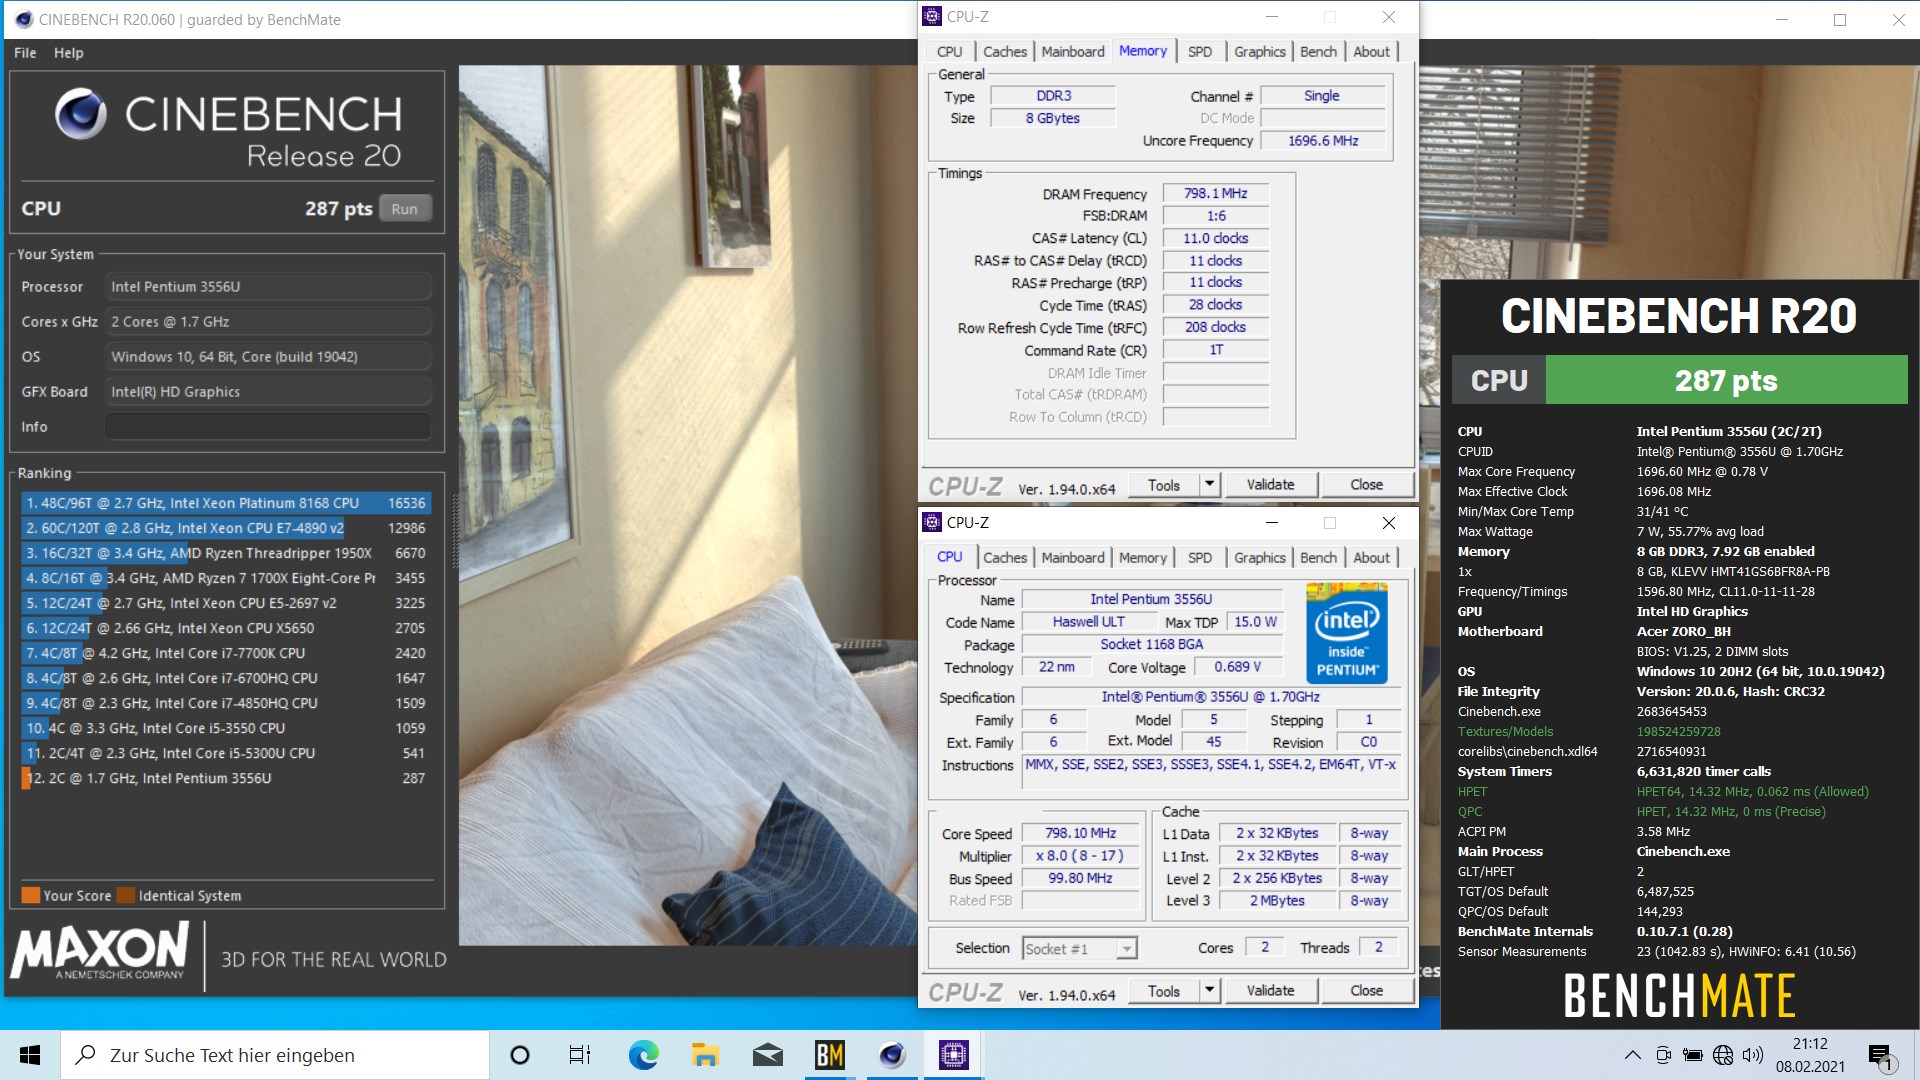Click the Meet Now tray icon
This screenshot has width=1920, height=1080.
click(x=1663, y=1055)
